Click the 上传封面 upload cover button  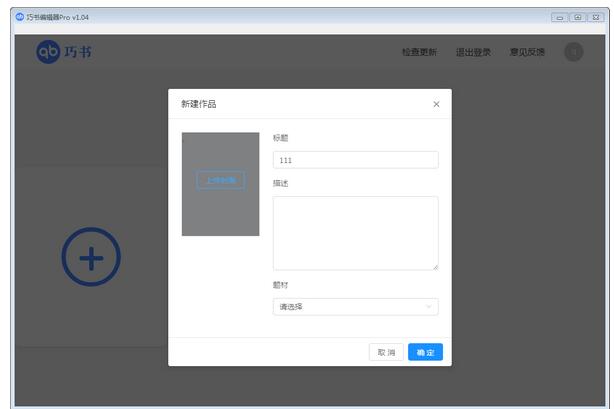[x=220, y=181]
